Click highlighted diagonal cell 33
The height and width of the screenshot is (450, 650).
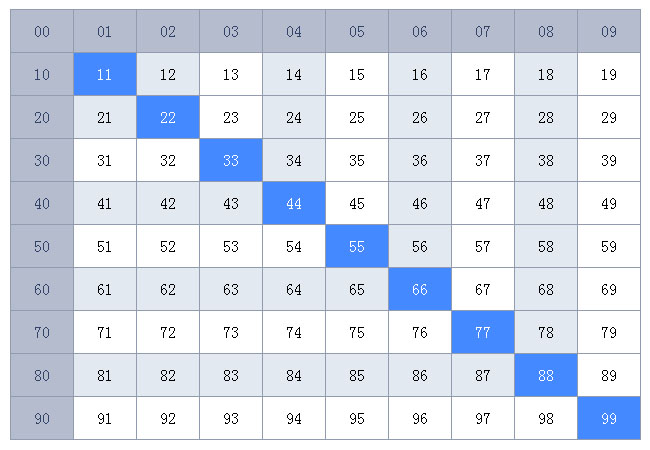(231, 161)
